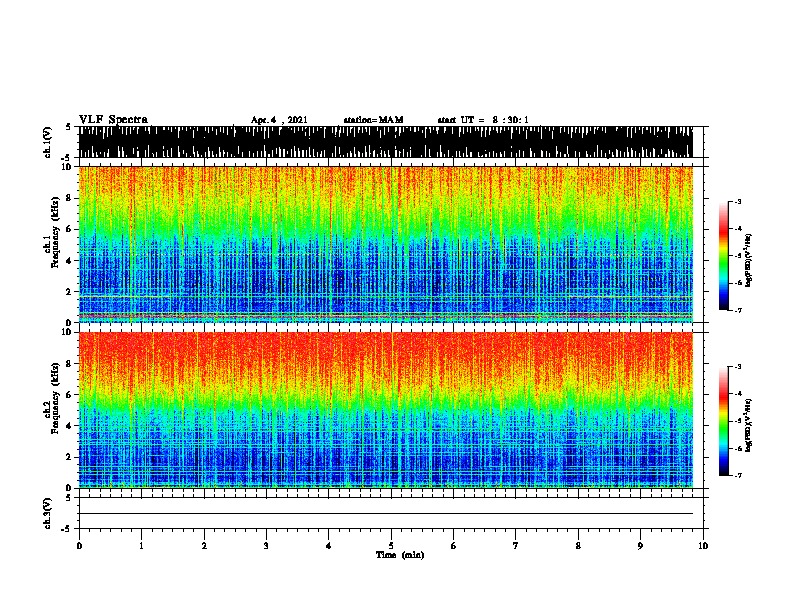The width and height of the screenshot is (792, 612).
Task: Click the 'VLF Spectra' title text
Action: coord(113,119)
